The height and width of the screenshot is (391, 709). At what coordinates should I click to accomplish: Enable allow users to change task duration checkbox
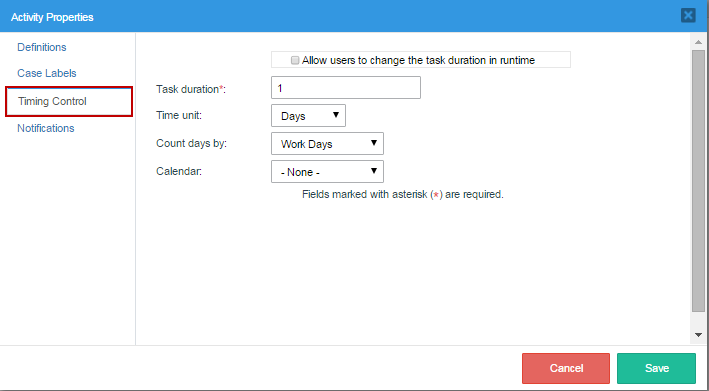[295, 60]
